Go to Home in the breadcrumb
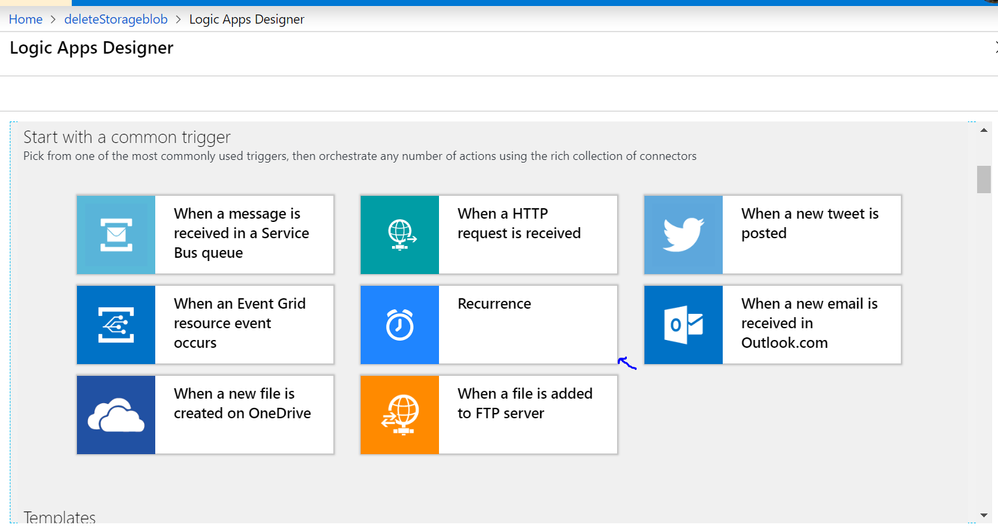The width and height of the screenshot is (998, 526). [x=25, y=19]
